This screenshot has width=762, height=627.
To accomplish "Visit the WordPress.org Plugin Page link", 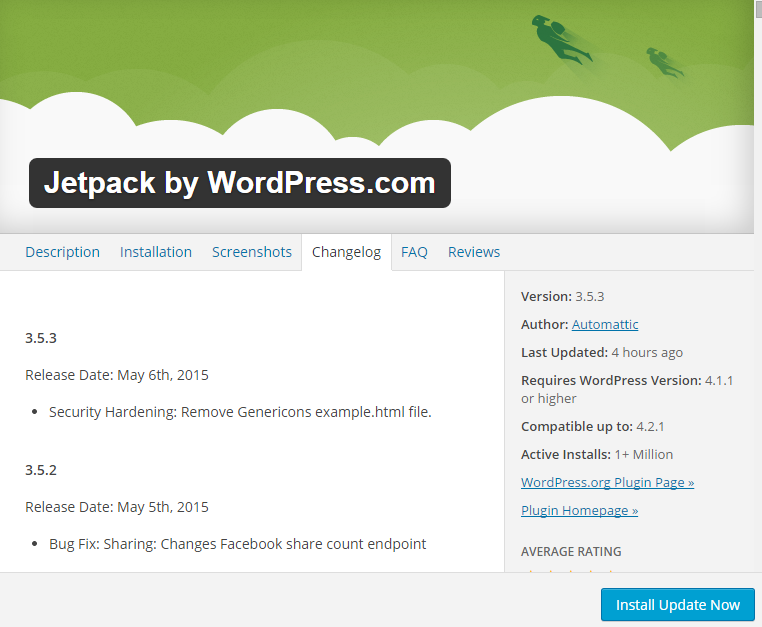I will (607, 482).
